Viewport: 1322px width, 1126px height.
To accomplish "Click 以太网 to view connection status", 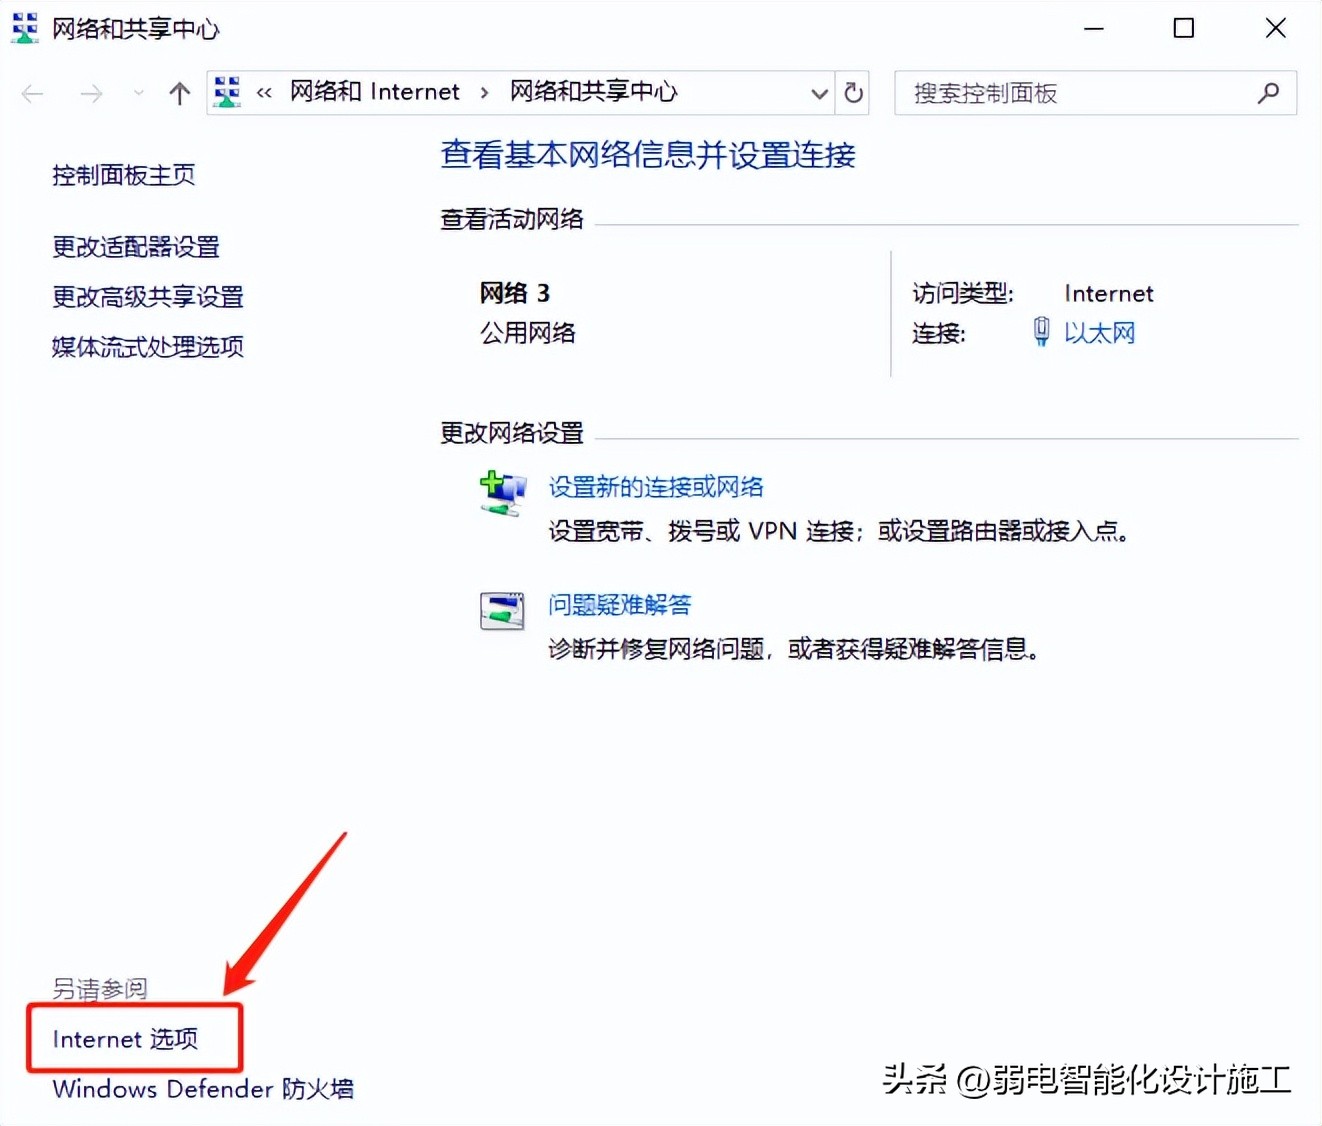I will (1100, 331).
